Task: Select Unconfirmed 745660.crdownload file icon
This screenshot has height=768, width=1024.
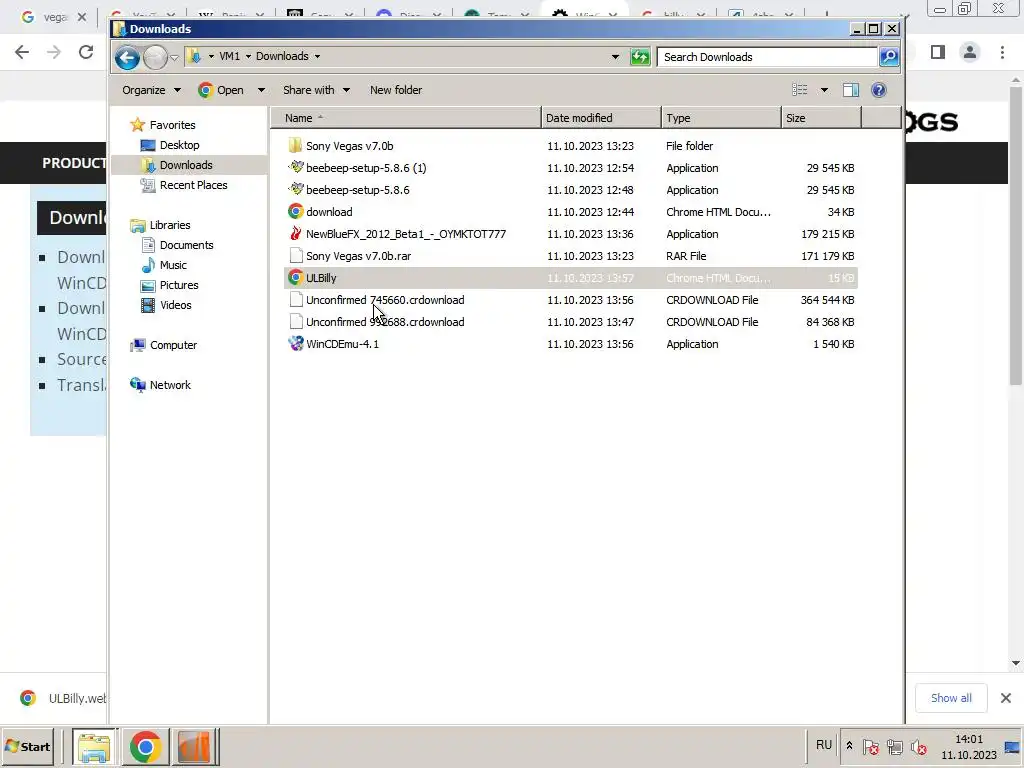Action: tap(296, 300)
